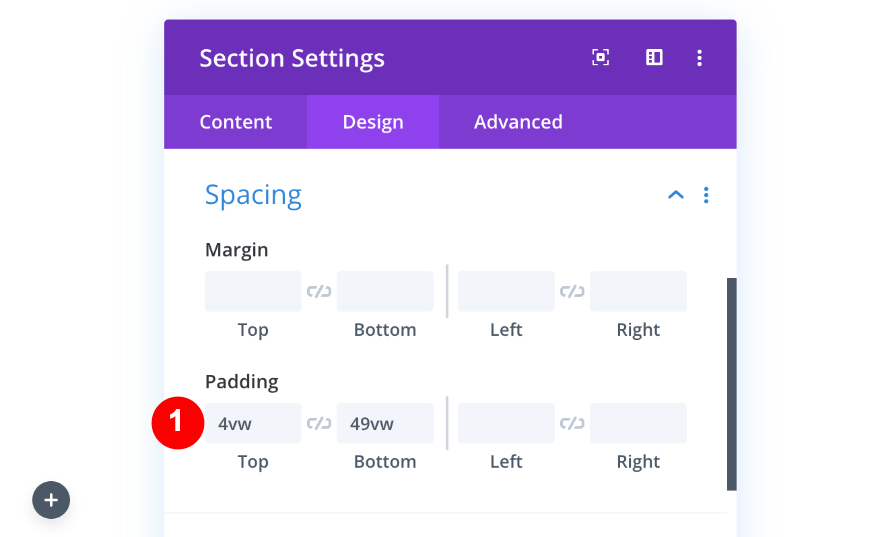Image resolution: width=880 pixels, height=537 pixels.
Task: Select the Design tab
Action: (x=373, y=122)
